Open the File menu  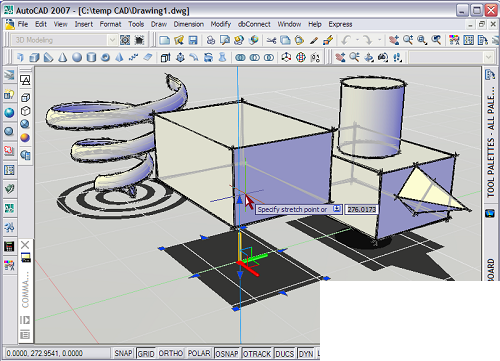pyautogui.click(x=23, y=24)
